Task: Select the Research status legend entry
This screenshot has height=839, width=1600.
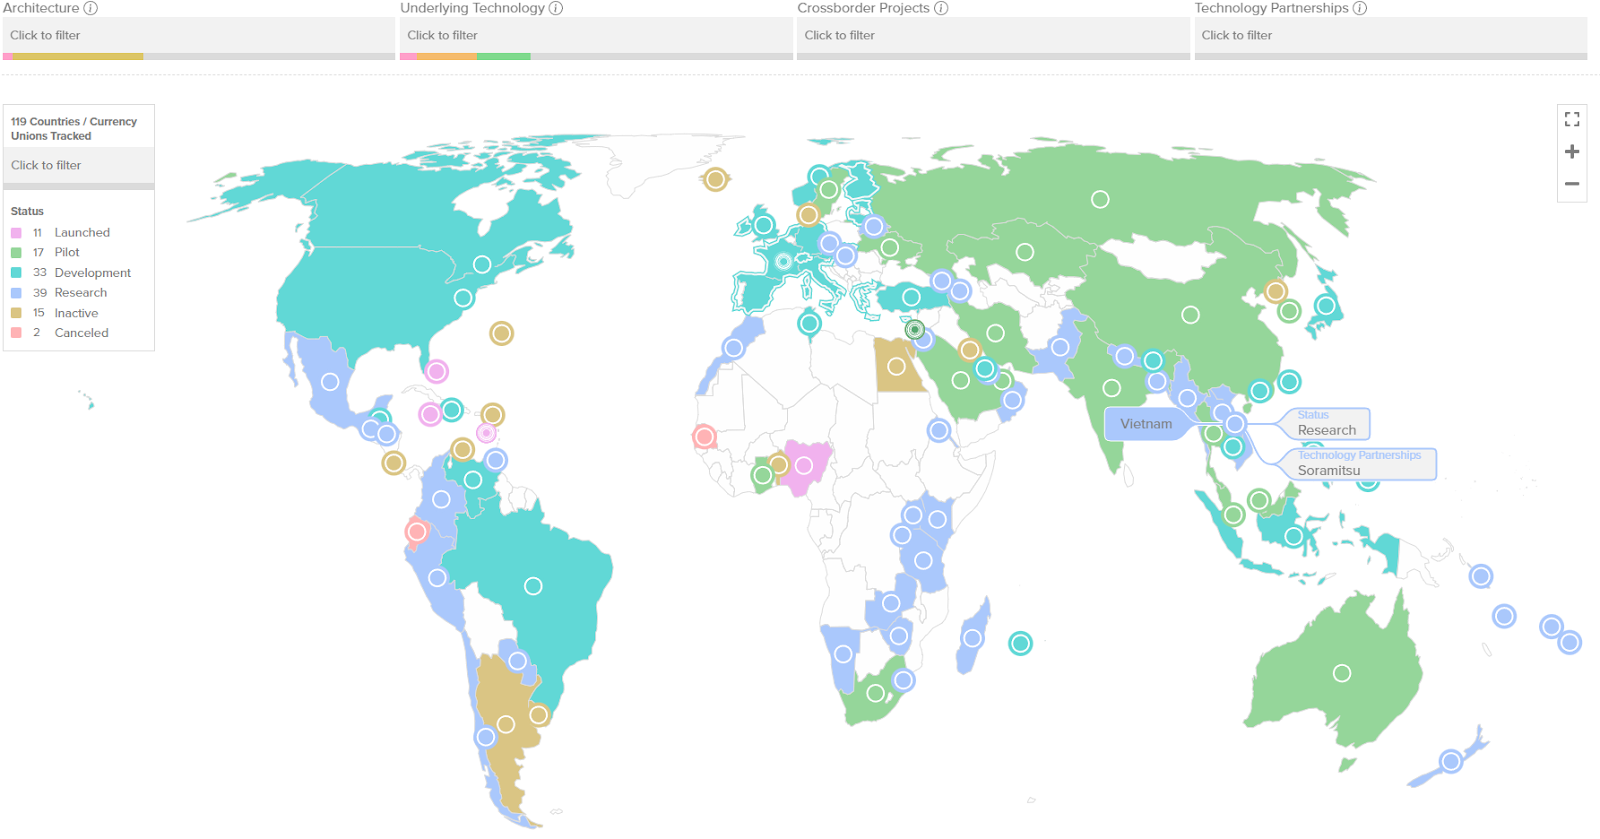Action: (80, 293)
